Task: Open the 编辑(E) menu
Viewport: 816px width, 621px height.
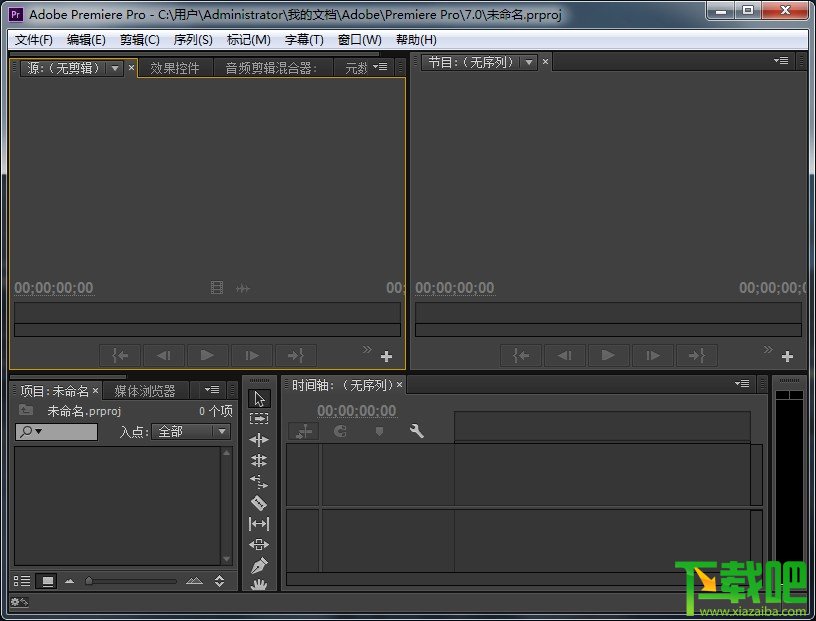Action: click(86, 40)
